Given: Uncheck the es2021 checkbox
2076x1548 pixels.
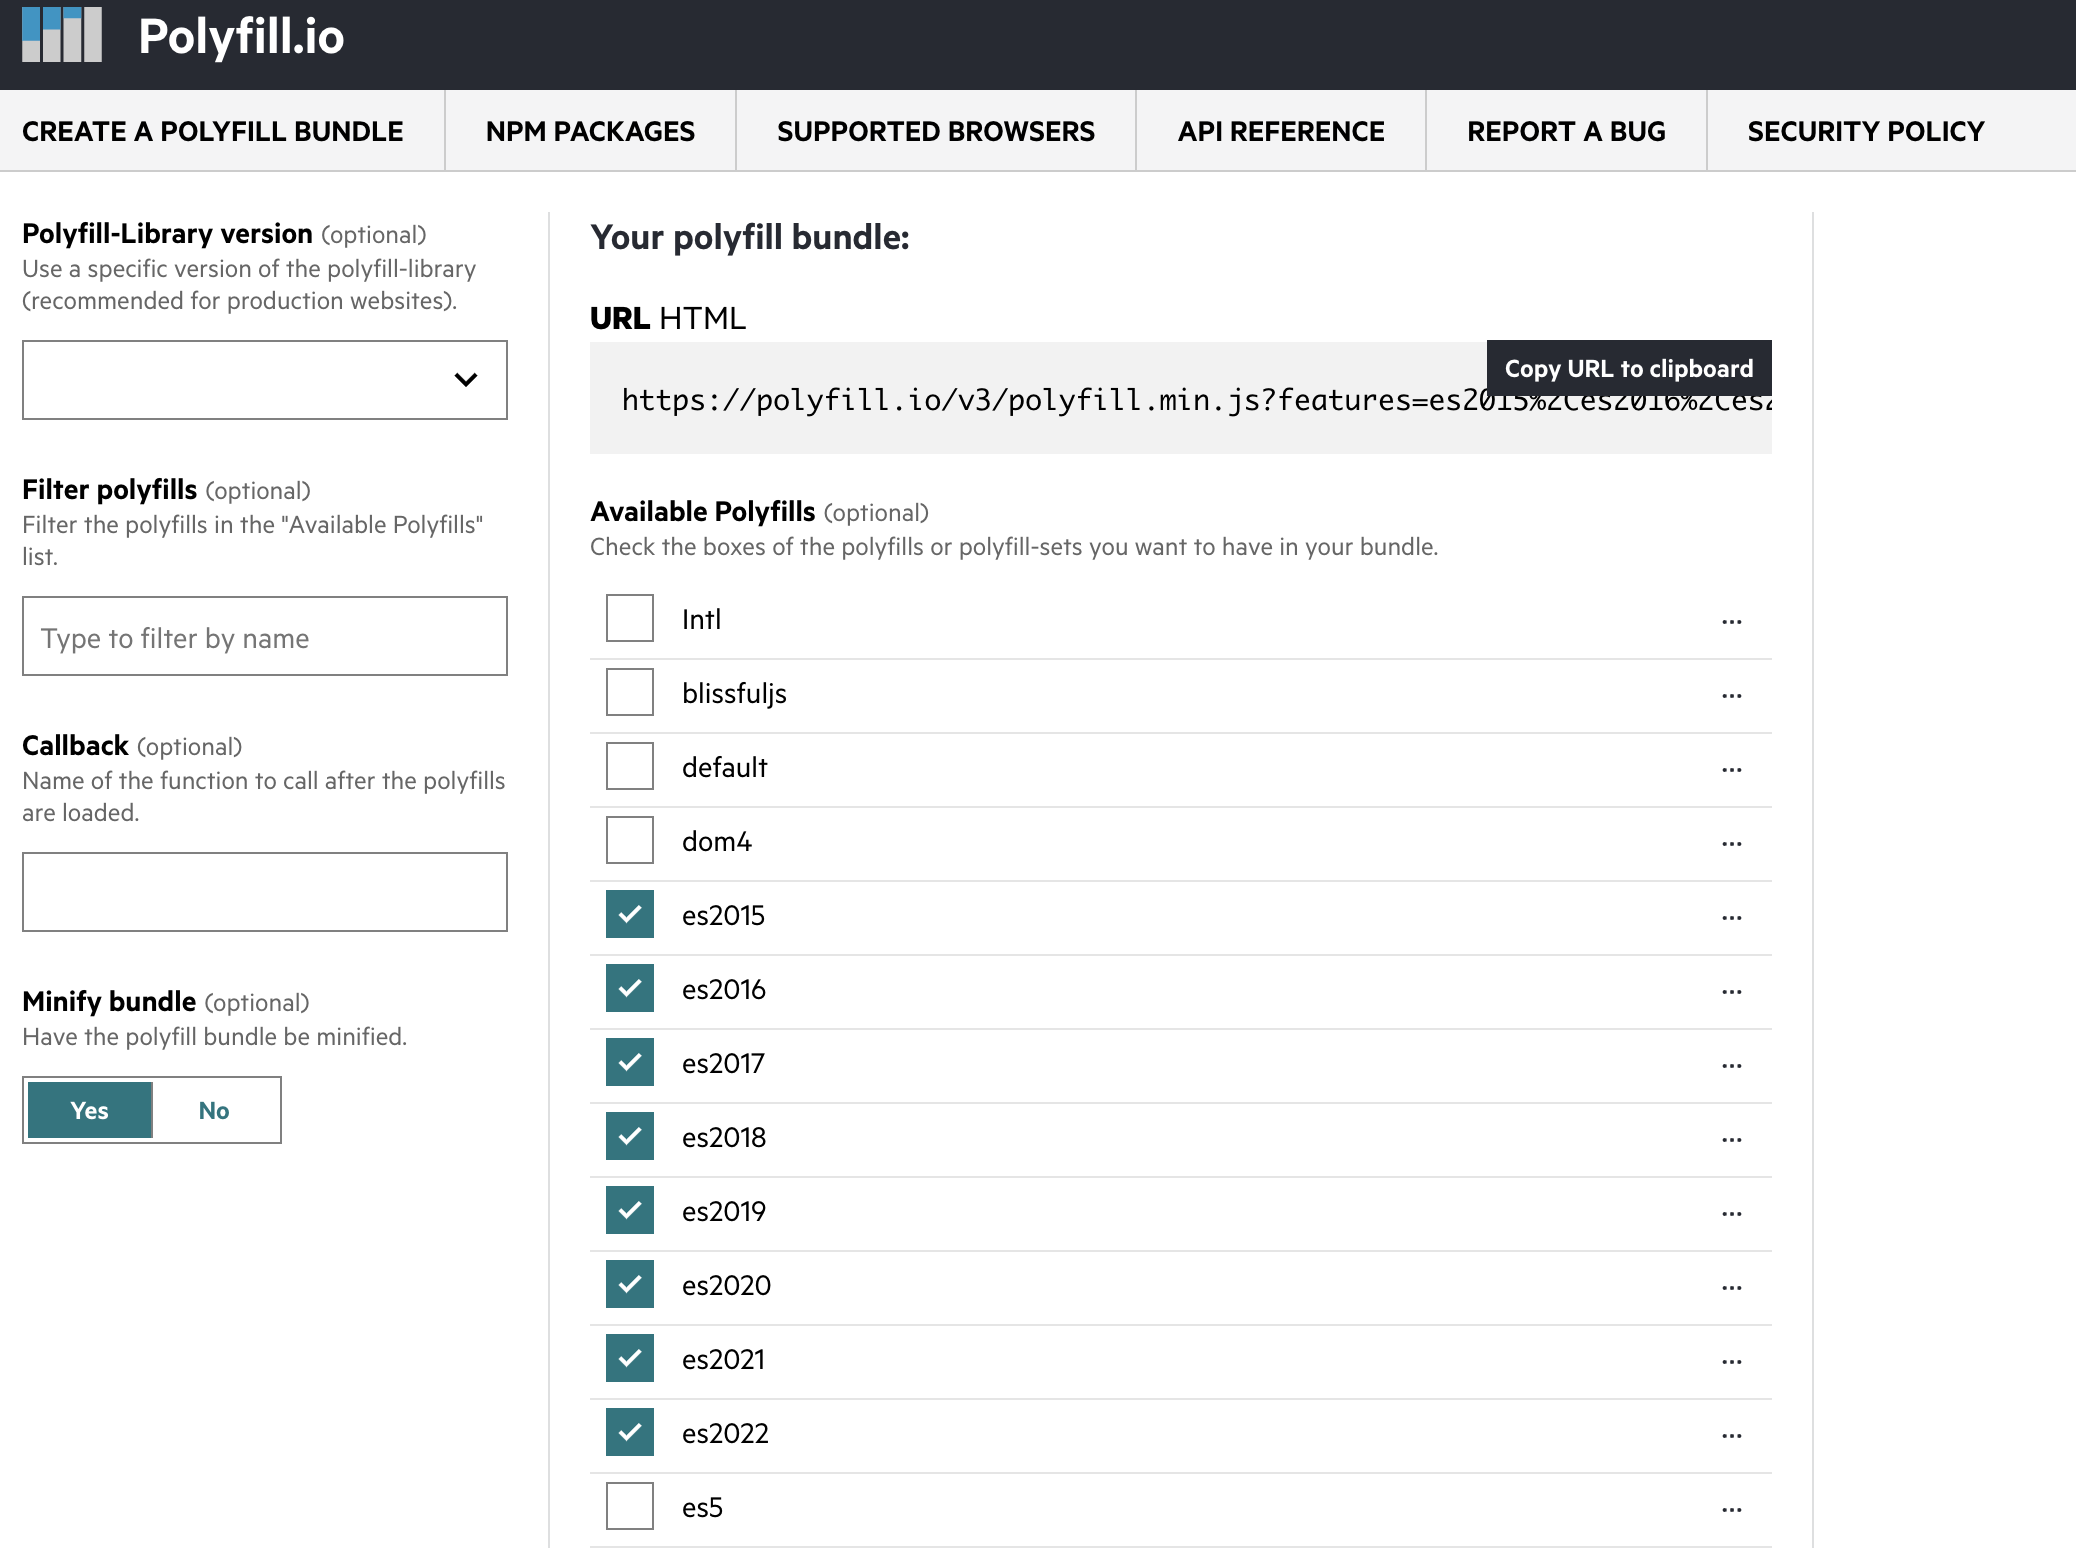Looking at the screenshot, I should coord(630,1358).
